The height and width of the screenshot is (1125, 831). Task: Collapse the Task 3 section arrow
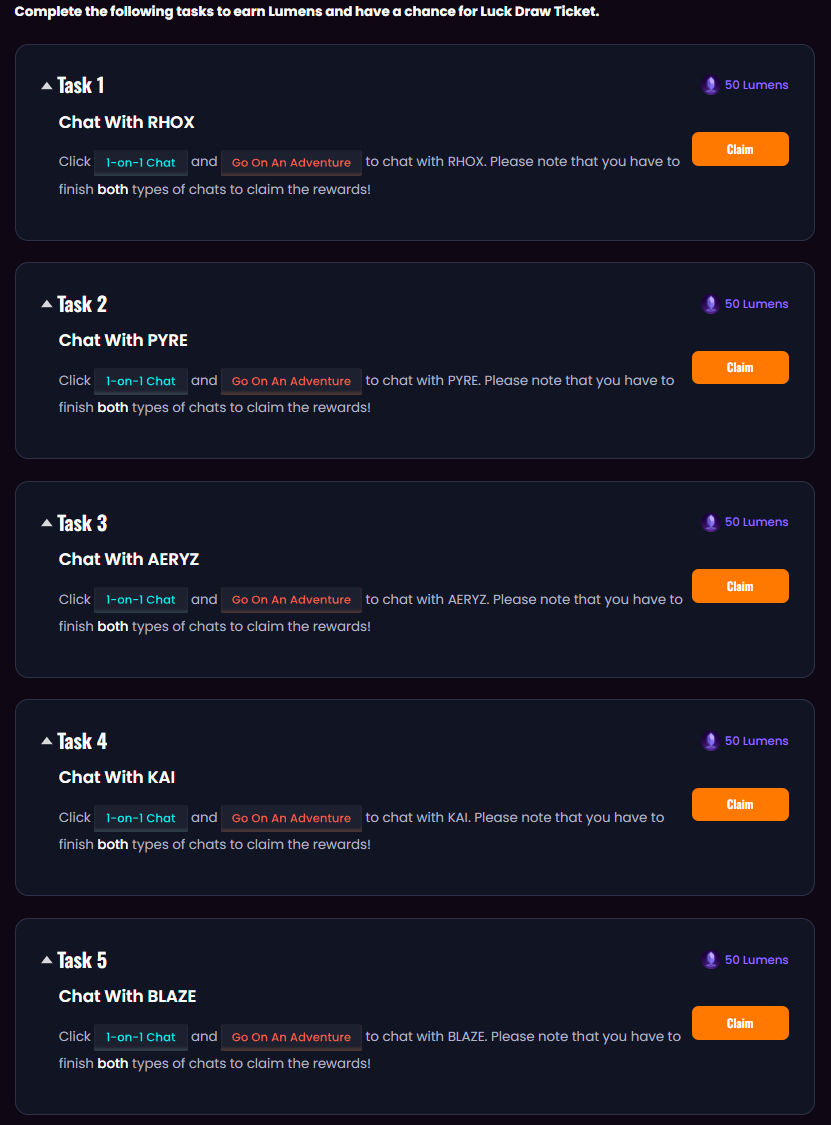46,523
